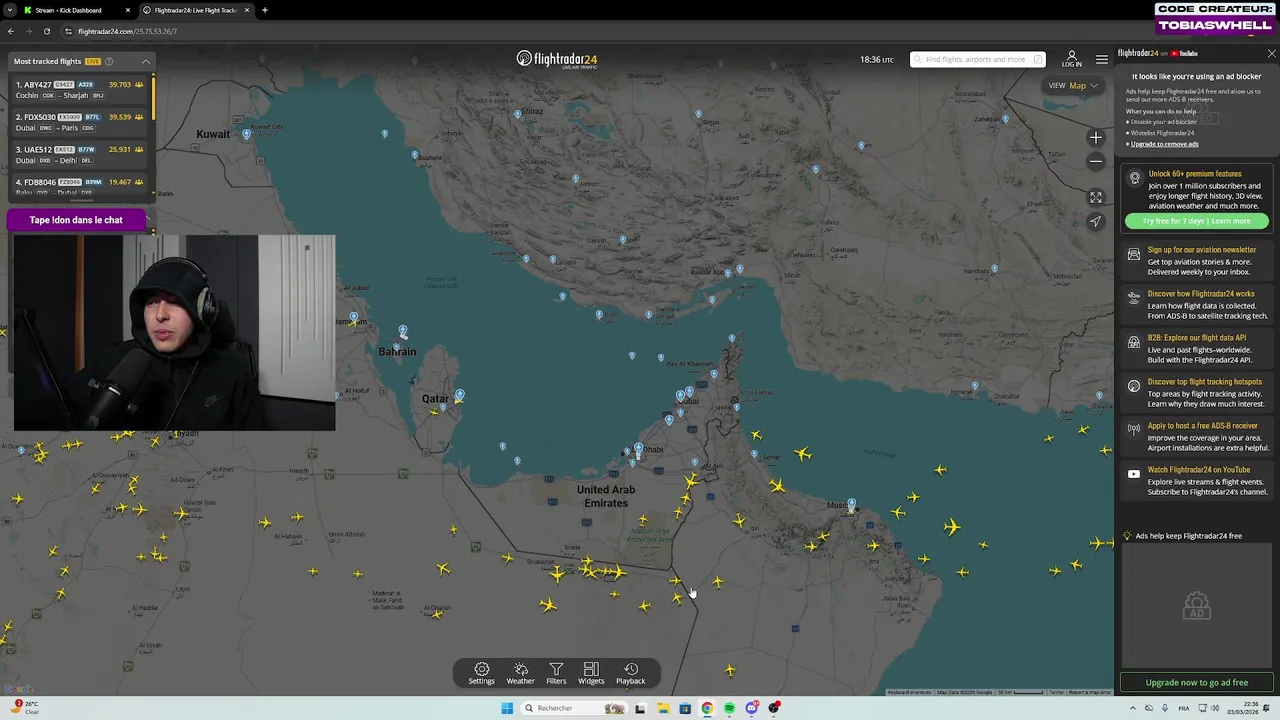Click the Abu Dhabi airport pin
The height and width of the screenshot is (720, 1280).
[638, 448]
